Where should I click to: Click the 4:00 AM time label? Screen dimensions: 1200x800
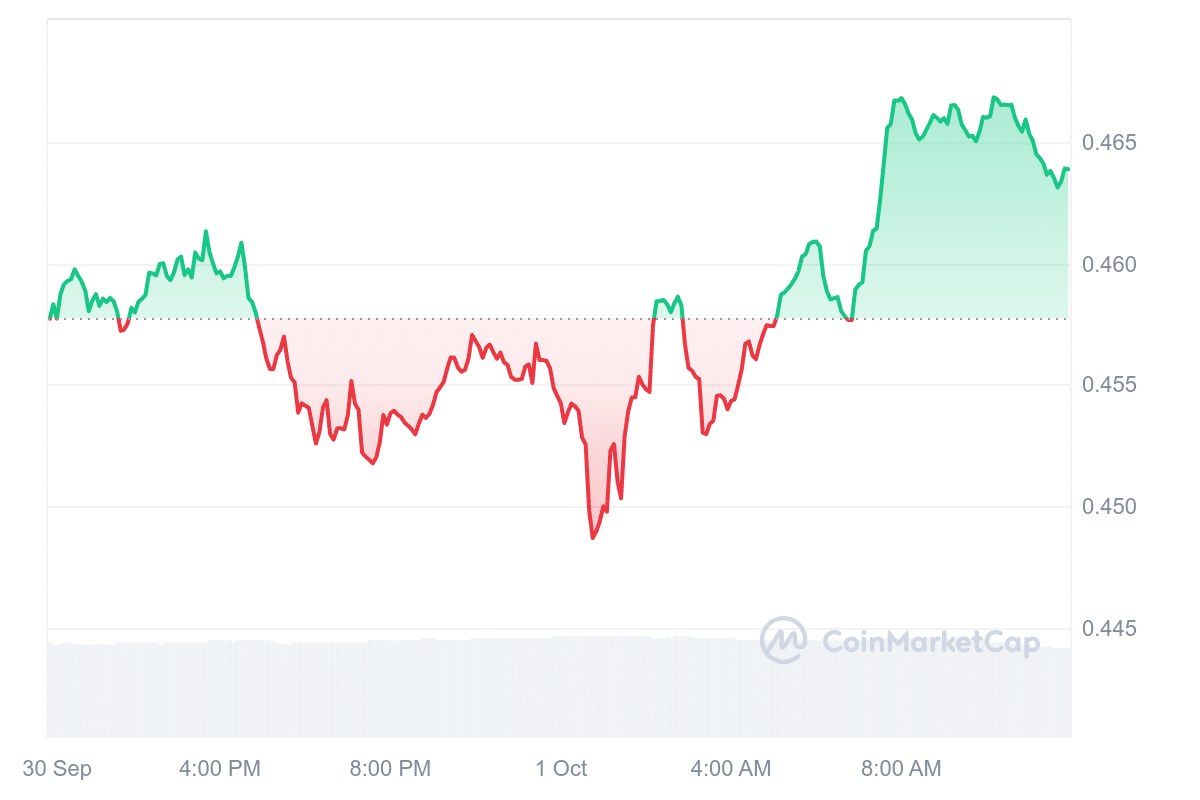731,769
